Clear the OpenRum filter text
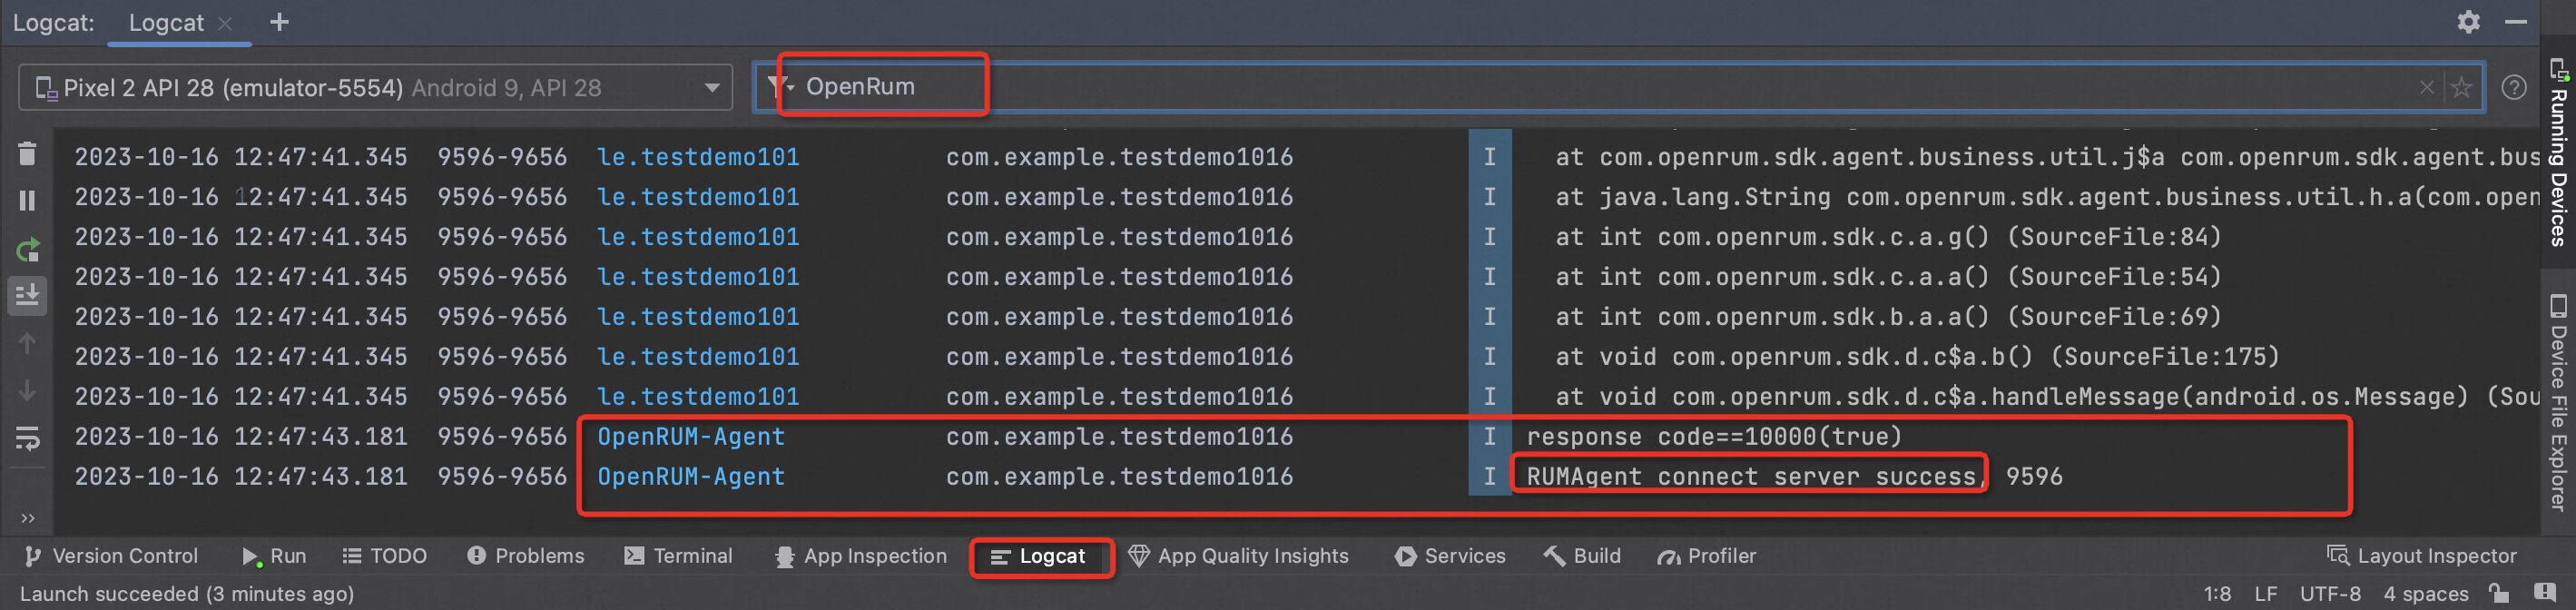Viewport: 2576px width, 610px height. pos(2426,87)
